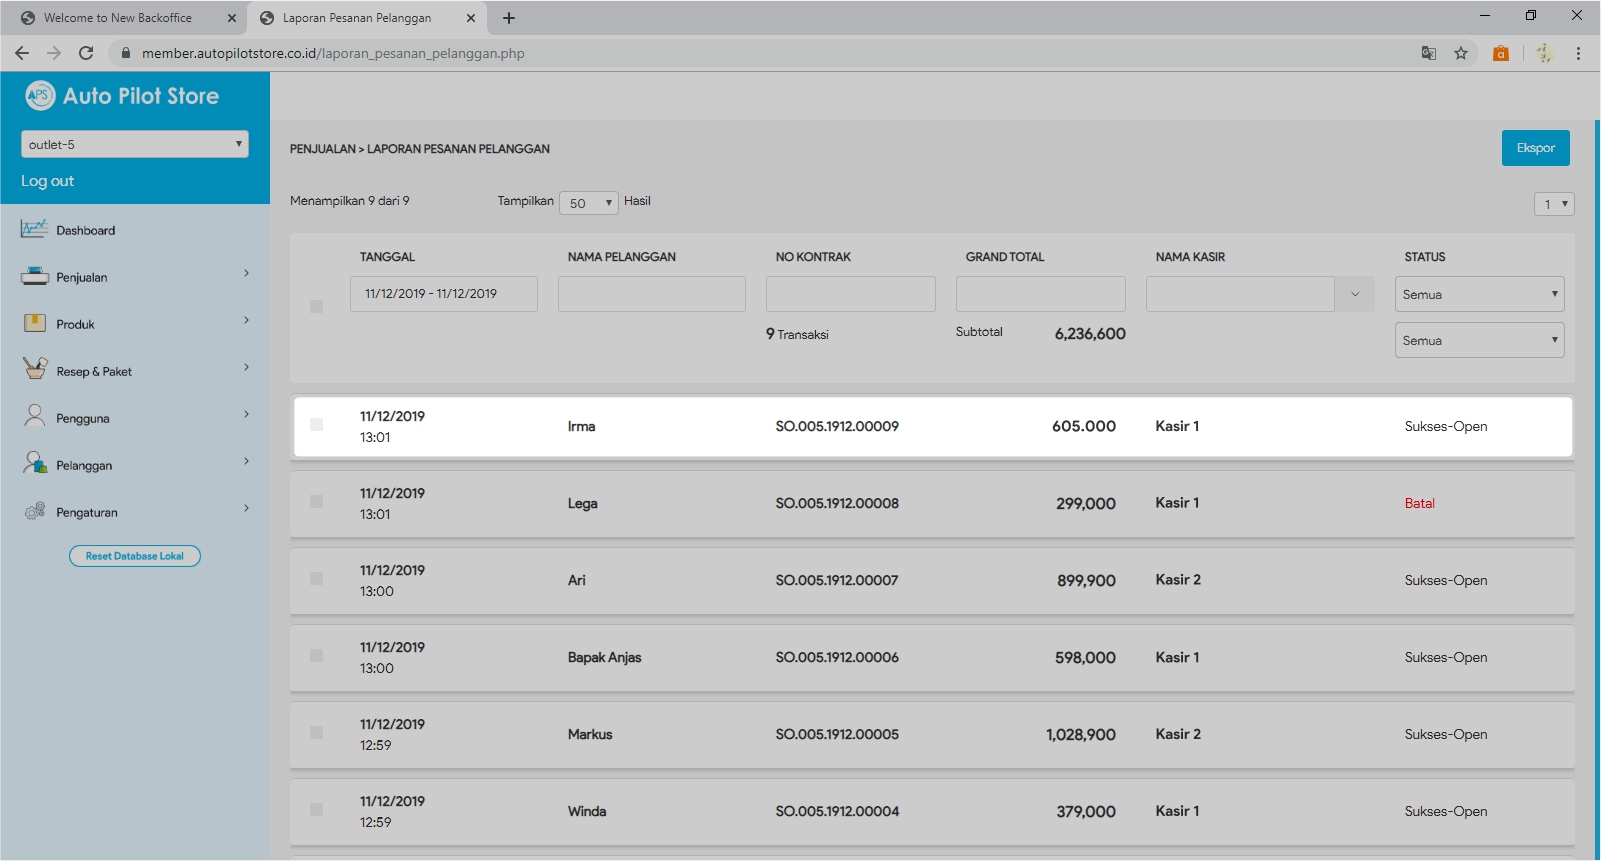Screen dimensions: 1601x861
Task: Click the Pengguna user icon
Action: [34, 416]
